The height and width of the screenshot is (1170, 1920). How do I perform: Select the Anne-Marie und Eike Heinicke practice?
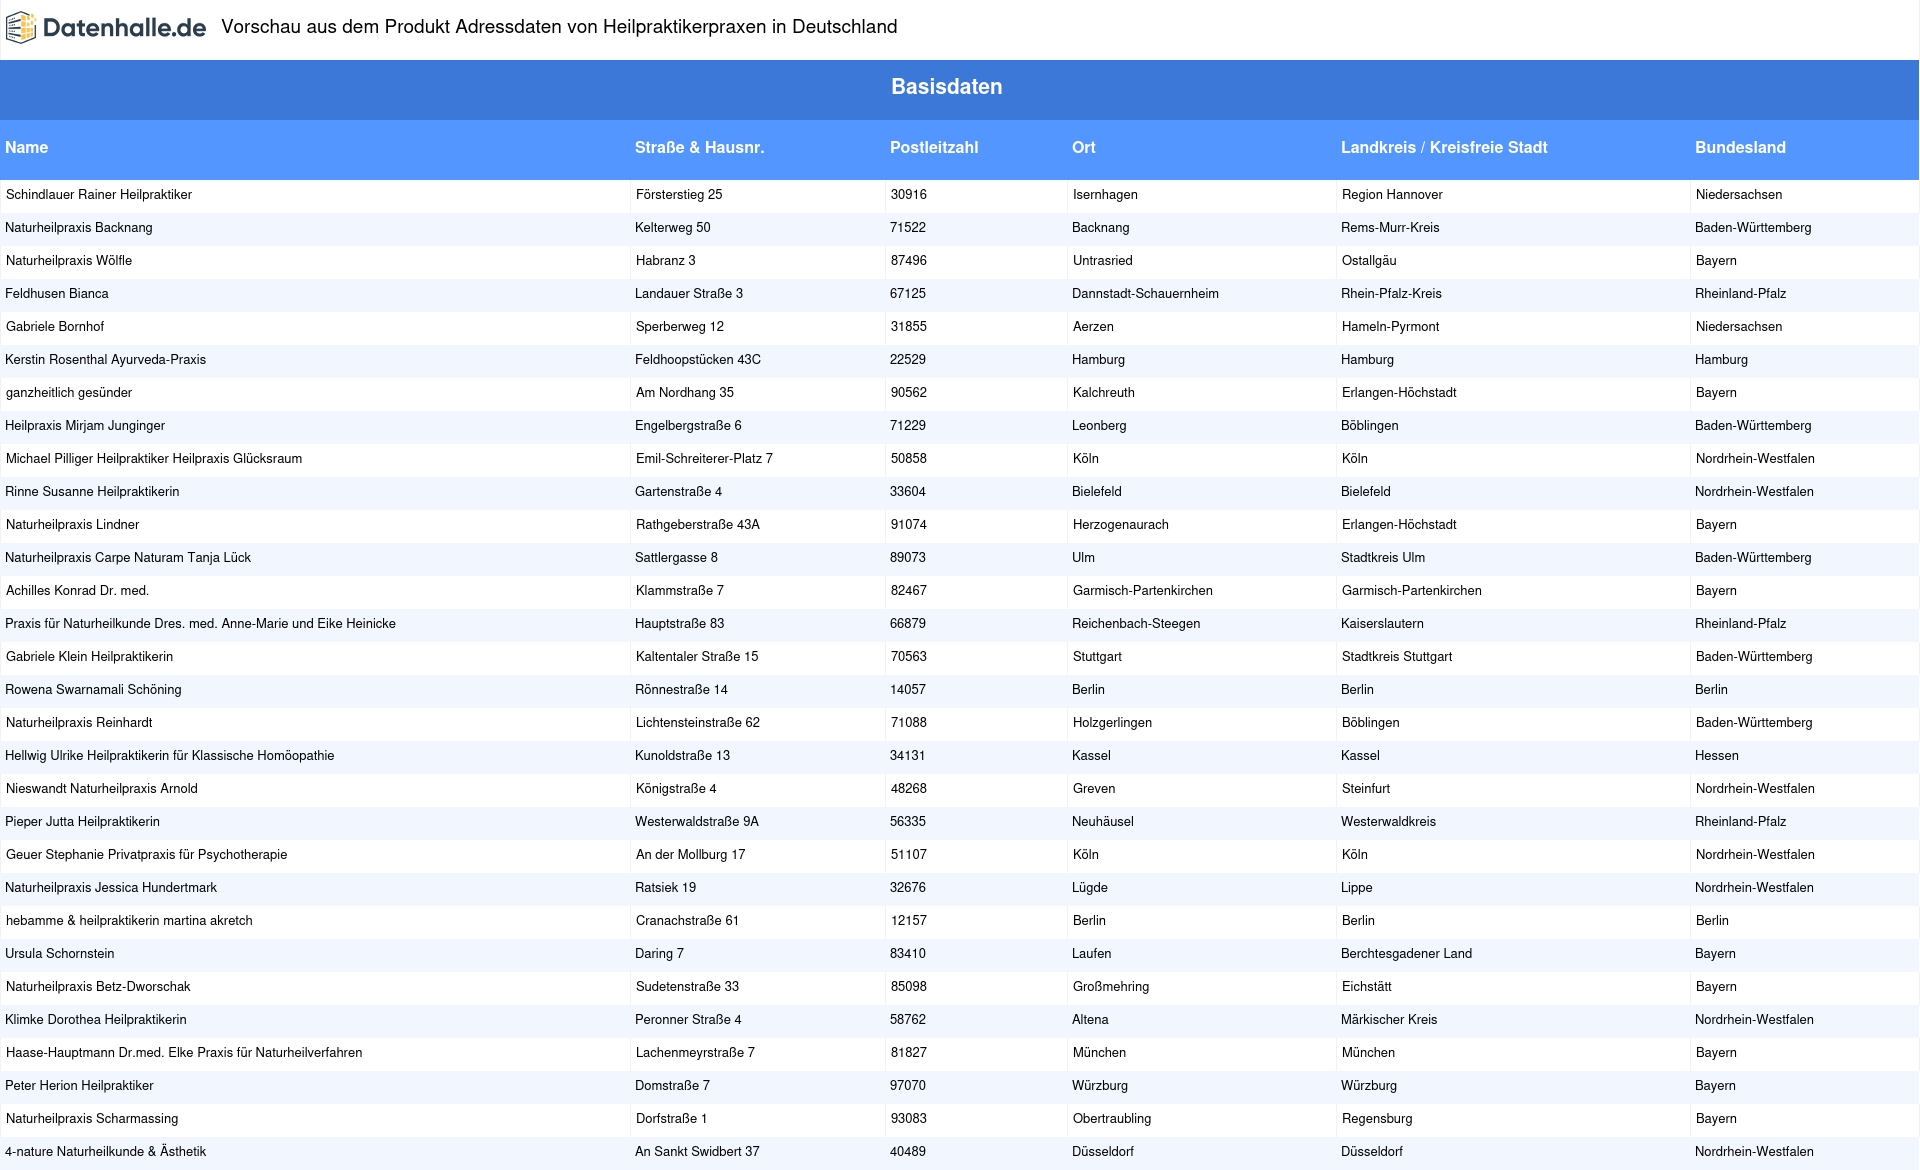pos(201,624)
